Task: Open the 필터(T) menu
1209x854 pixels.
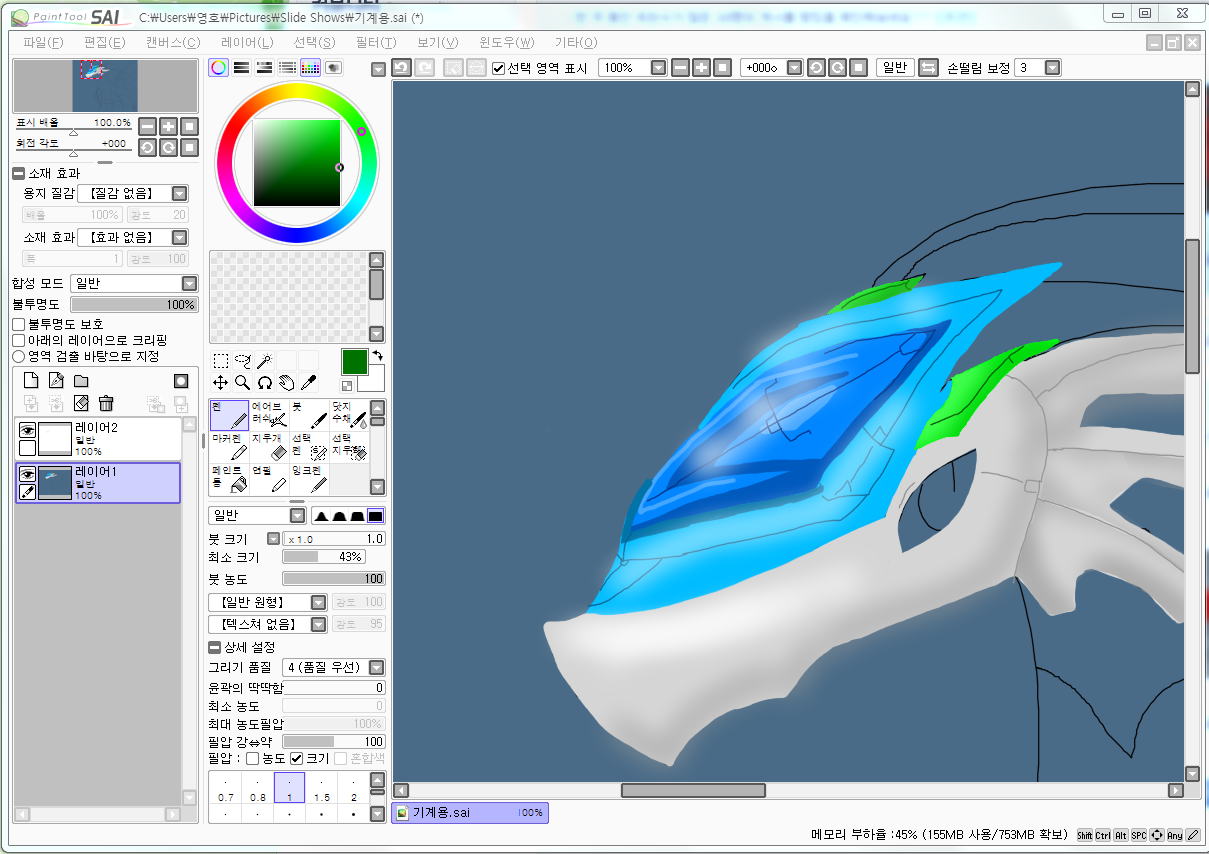Action: point(375,42)
